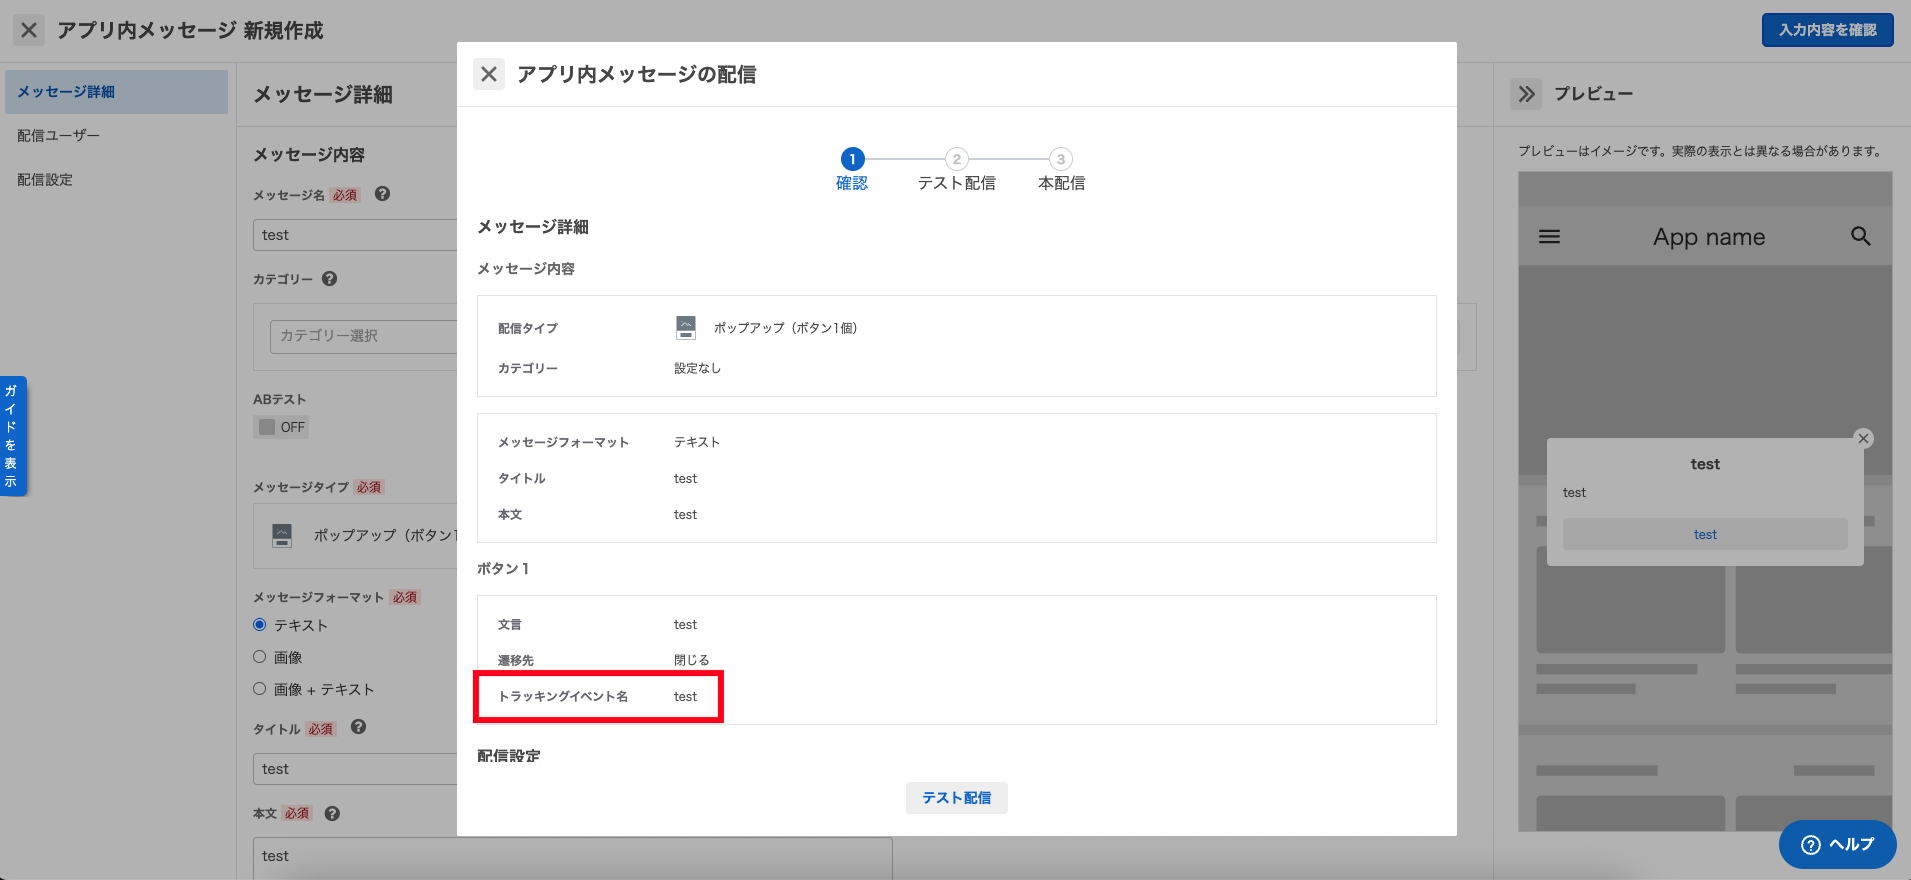Click the test button in the preview popup
The image size is (1911, 880).
pyautogui.click(x=1705, y=534)
